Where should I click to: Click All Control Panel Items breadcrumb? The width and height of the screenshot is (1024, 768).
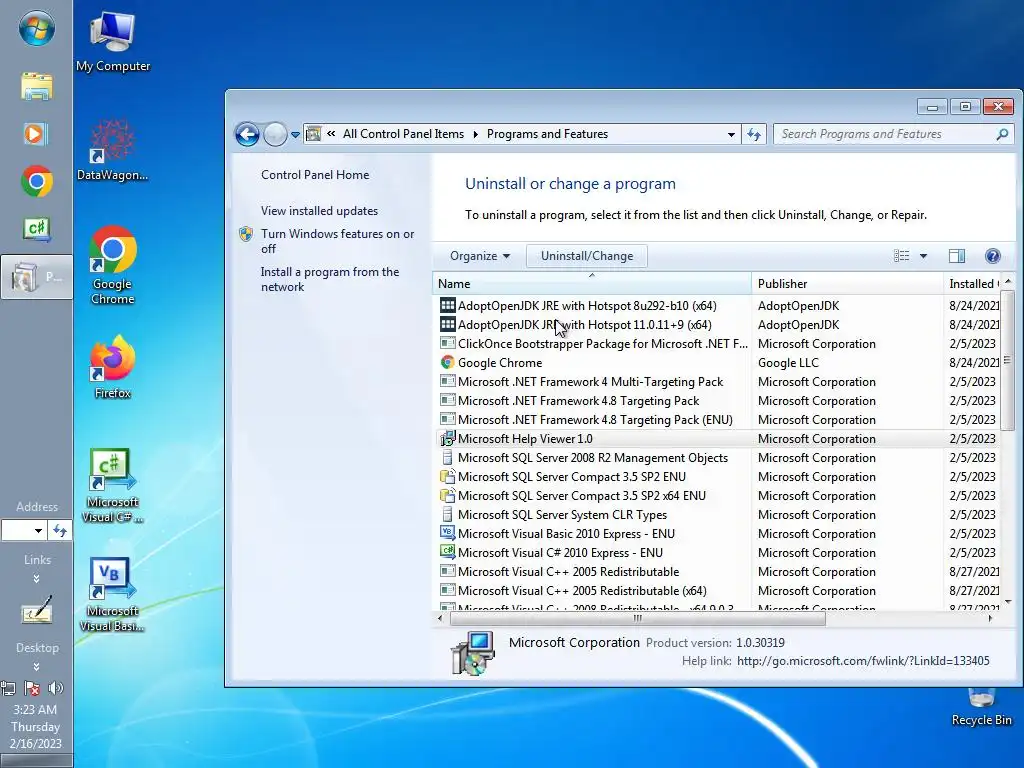click(403, 134)
